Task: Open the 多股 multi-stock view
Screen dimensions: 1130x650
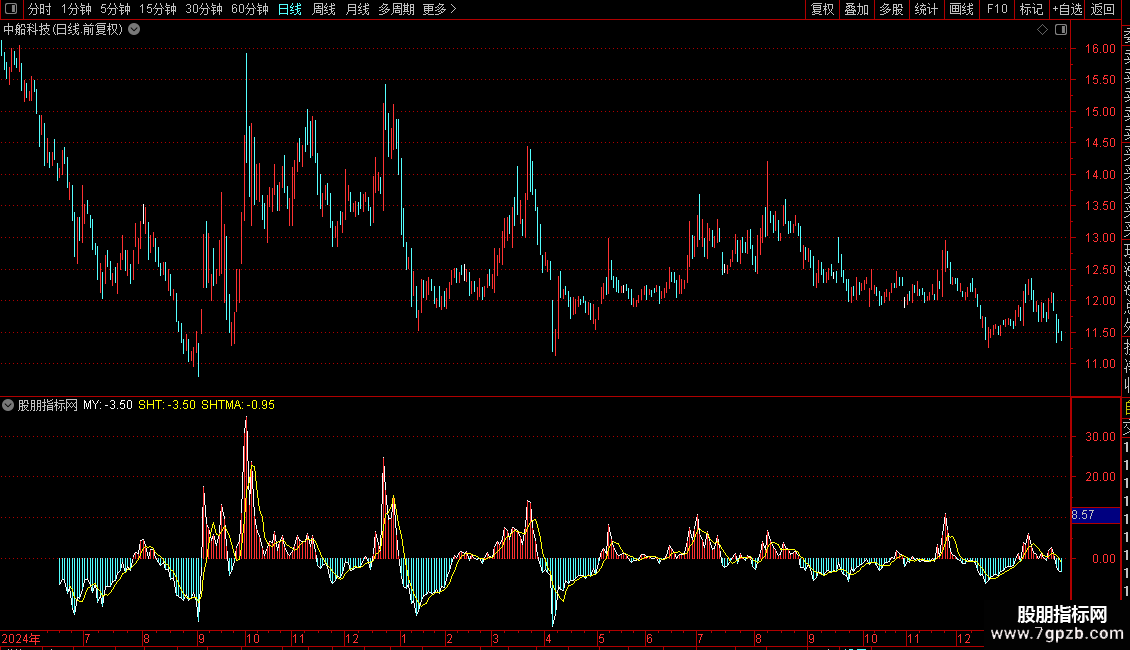Action: [891, 9]
